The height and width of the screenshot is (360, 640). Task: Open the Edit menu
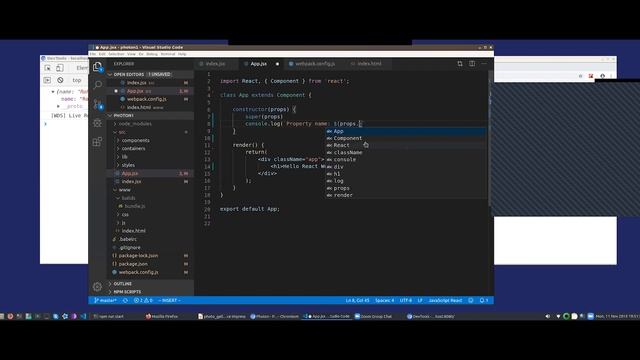[x=102, y=54]
